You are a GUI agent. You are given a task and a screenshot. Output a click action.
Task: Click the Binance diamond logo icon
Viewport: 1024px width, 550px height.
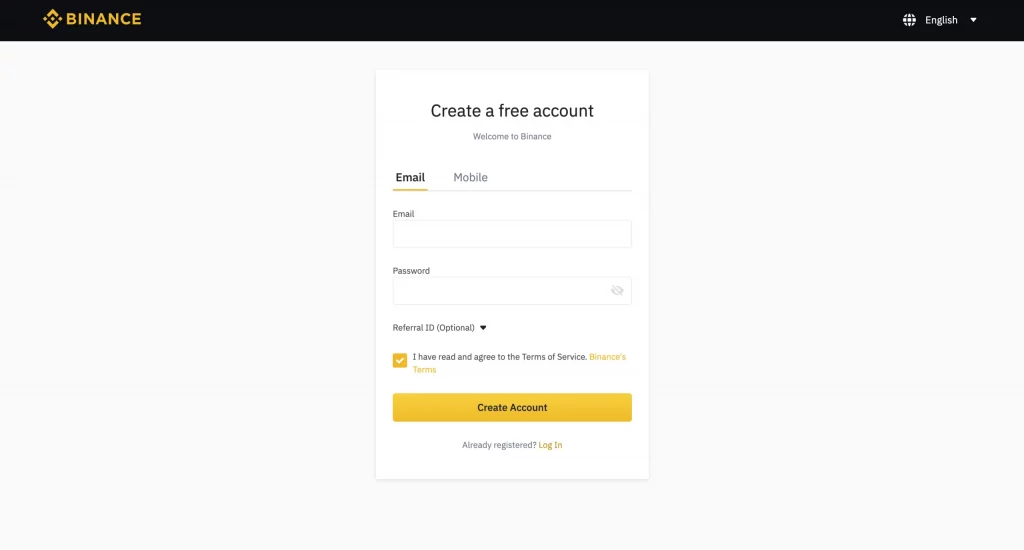click(x=52, y=19)
